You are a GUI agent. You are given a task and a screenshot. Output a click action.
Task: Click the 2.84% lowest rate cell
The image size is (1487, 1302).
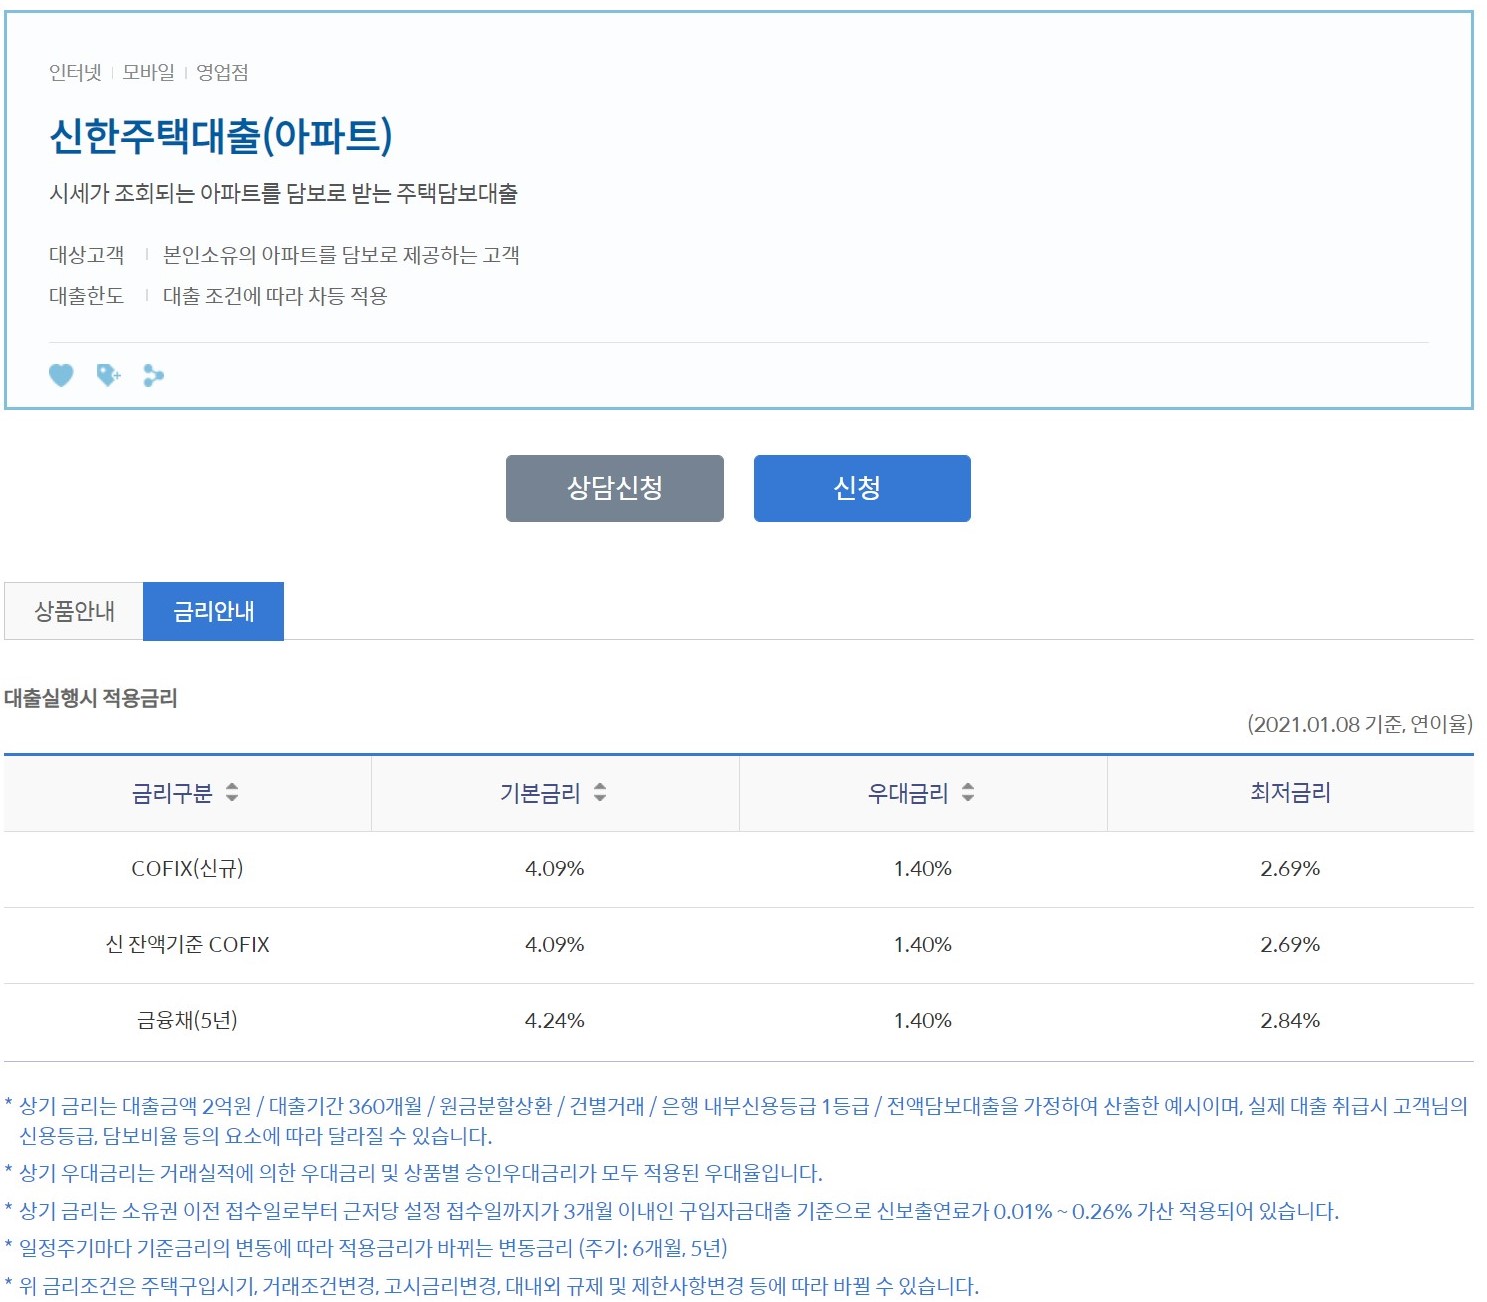pos(1290,1021)
